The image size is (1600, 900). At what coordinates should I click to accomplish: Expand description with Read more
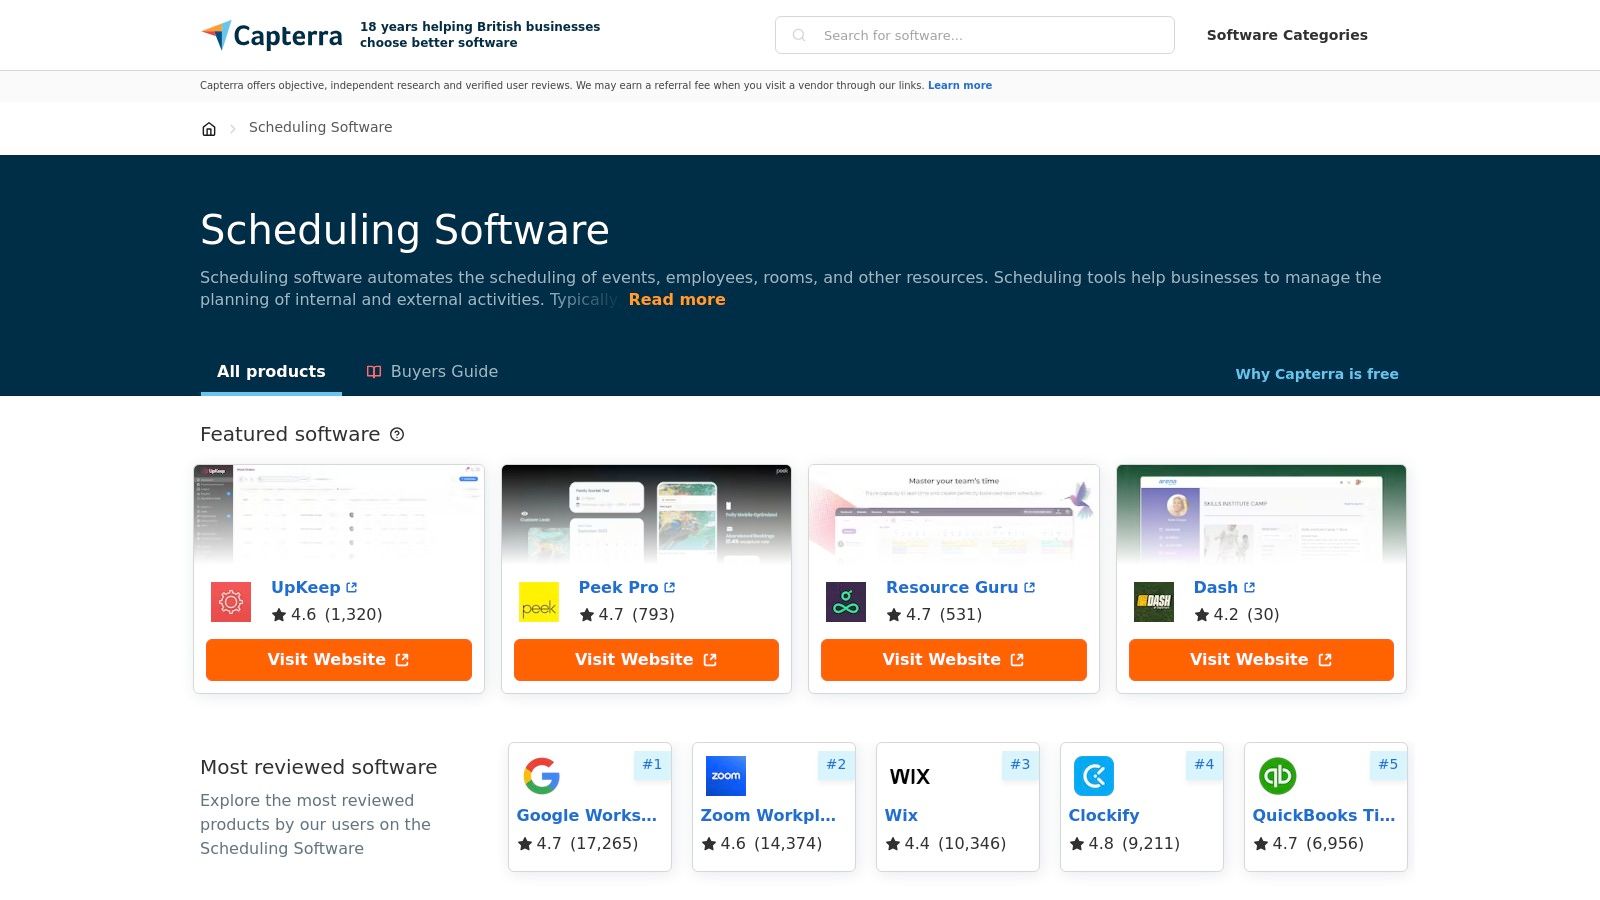click(x=677, y=300)
